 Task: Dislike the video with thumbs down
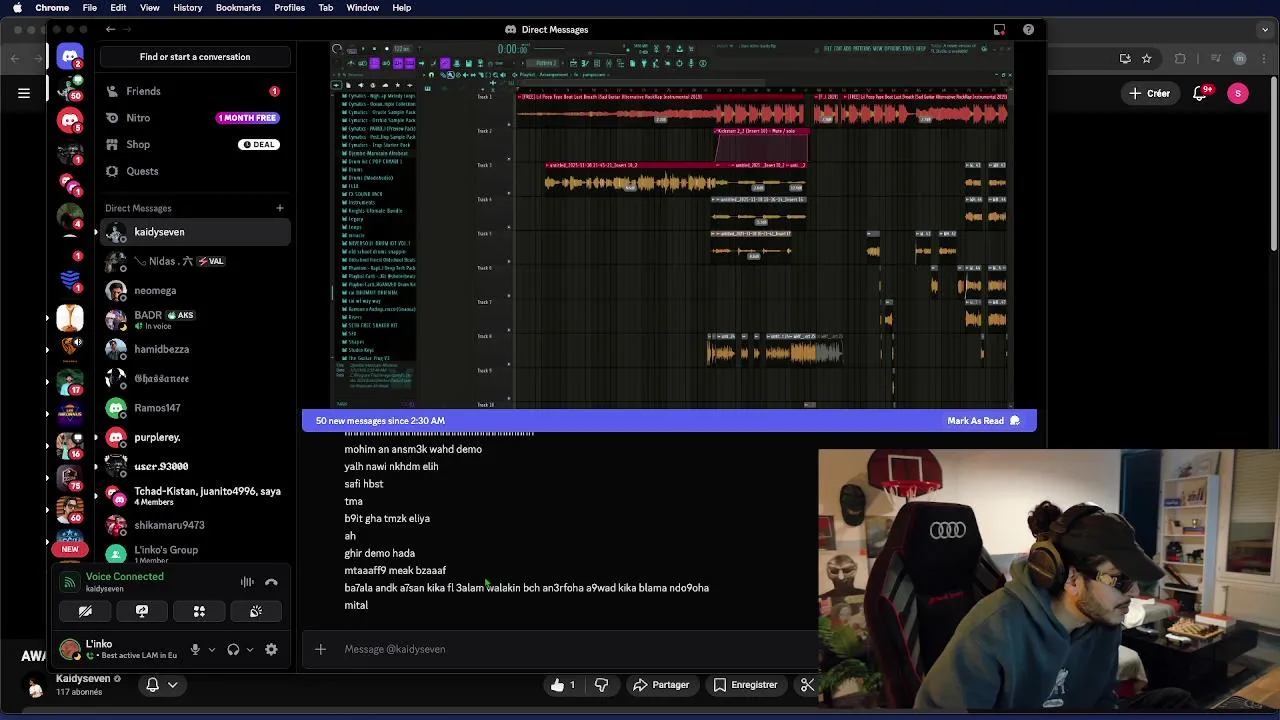coord(602,685)
